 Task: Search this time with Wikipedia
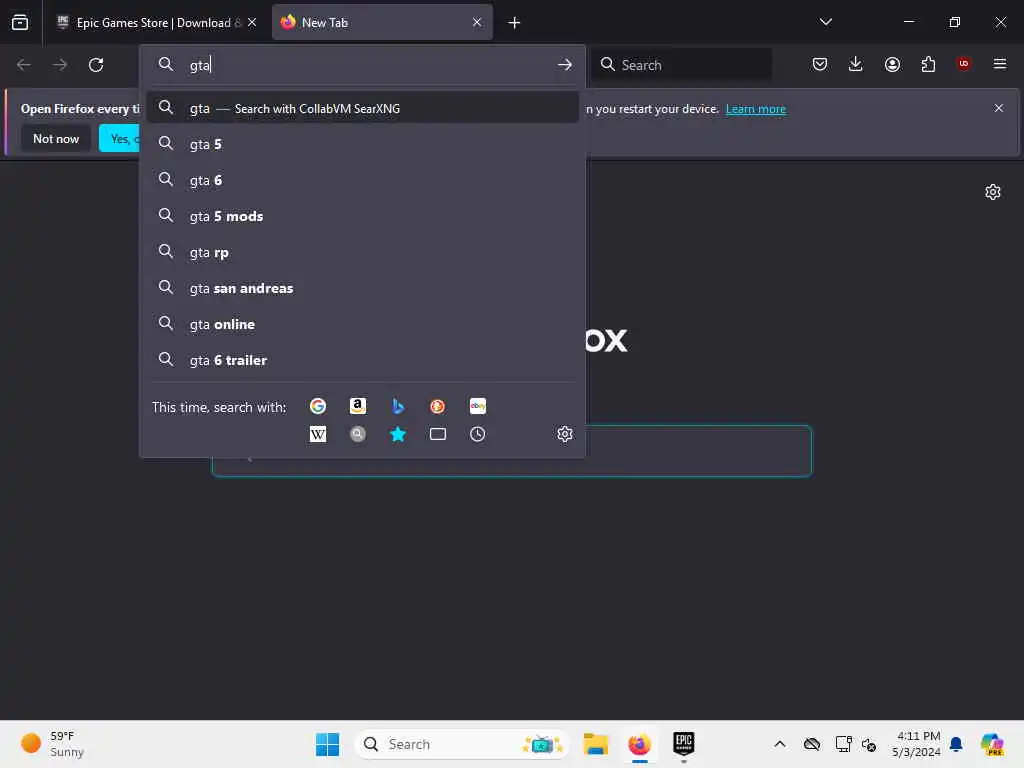pyautogui.click(x=318, y=434)
